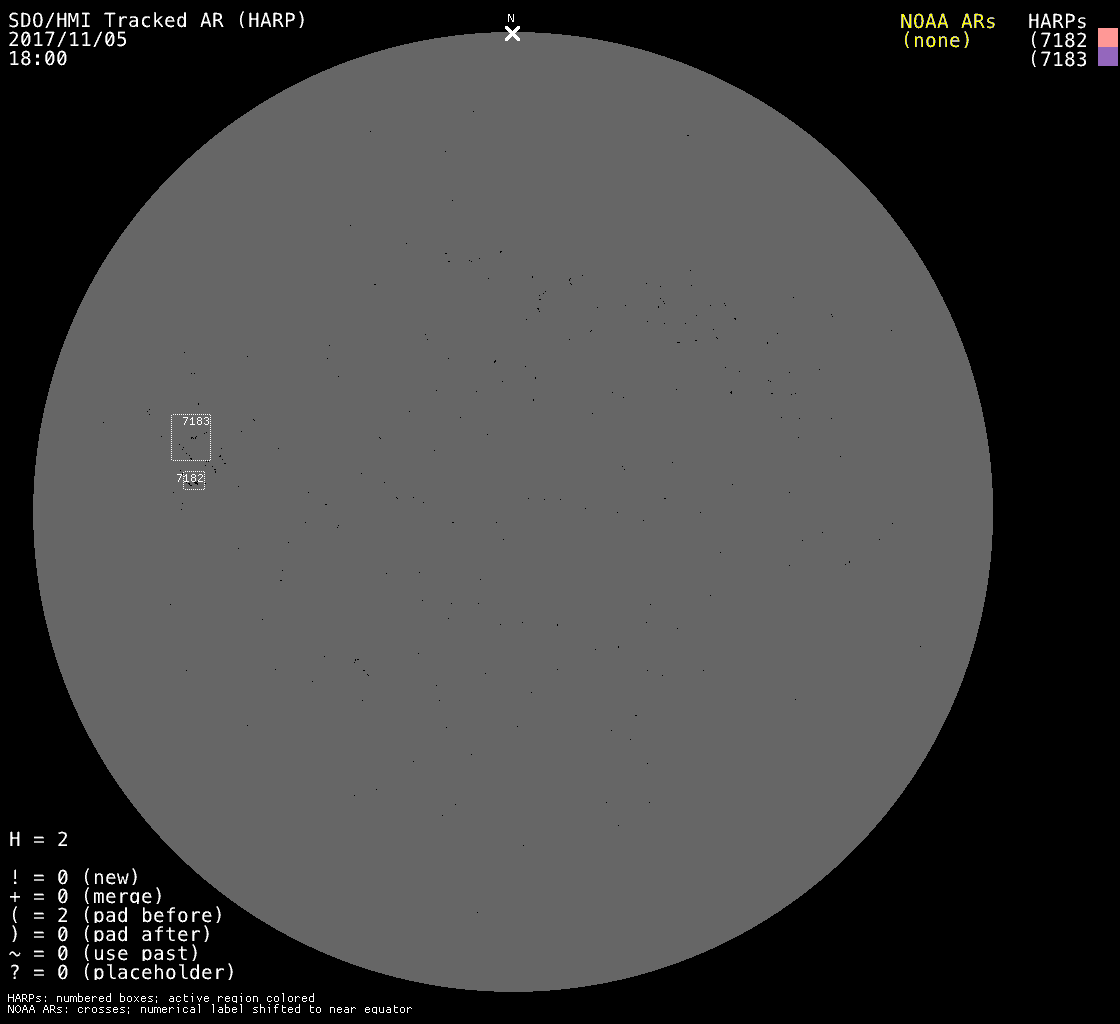The width and height of the screenshot is (1120, 1024).
Task: Click the ? = 0 (placeholder) line
Action: [122, 972]
